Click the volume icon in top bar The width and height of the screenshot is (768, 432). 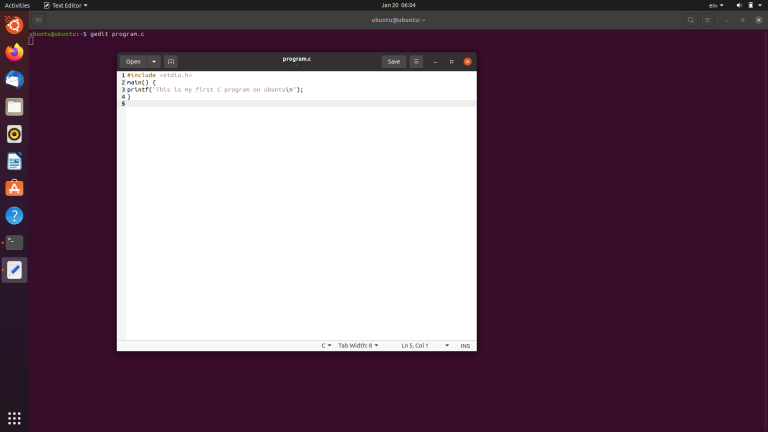point(739,5)
